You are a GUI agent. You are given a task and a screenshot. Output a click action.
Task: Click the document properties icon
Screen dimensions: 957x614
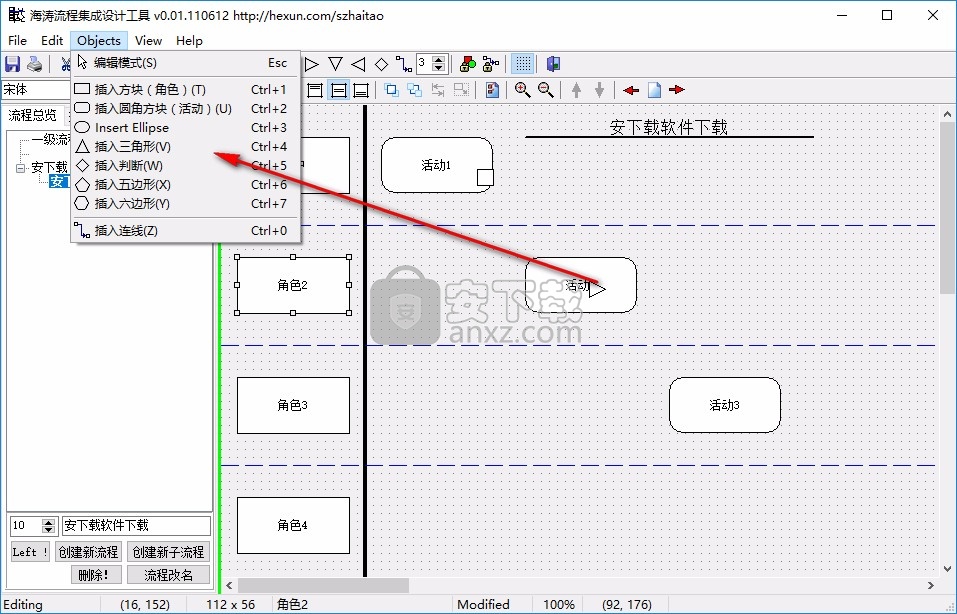492,90
